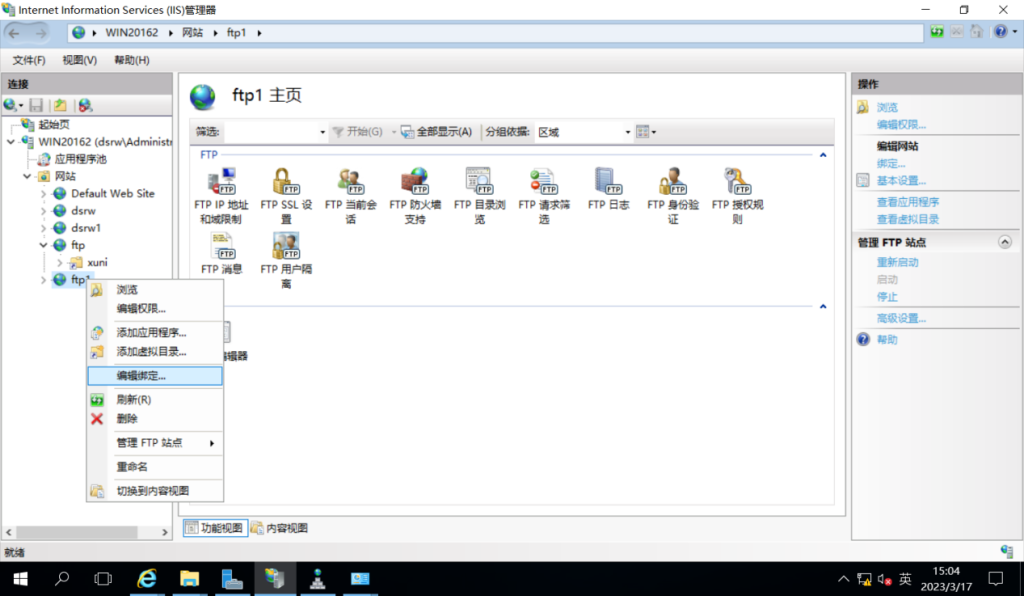Image resolution: width=1024 pixels, height=596 pixels.
Task: Open the 文件(F) menu
Action: [x=29, y=60]
